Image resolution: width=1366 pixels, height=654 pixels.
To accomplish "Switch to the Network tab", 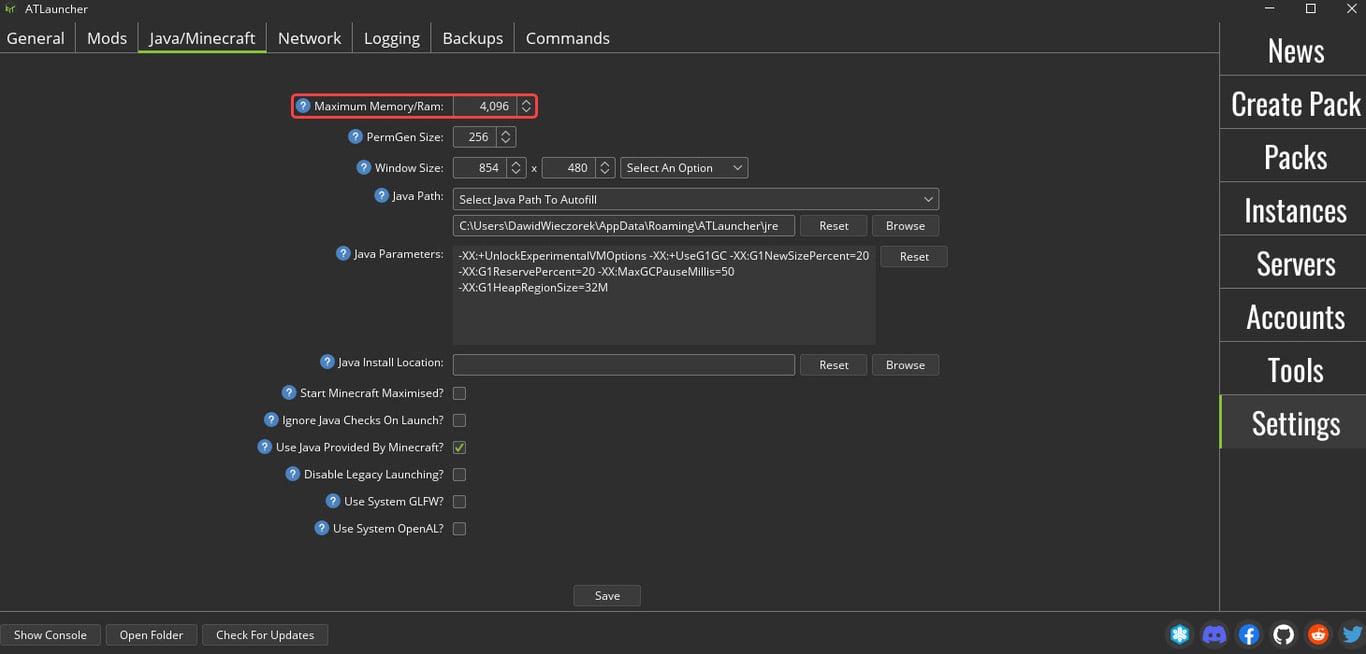I will pyautogui.click(x=309, y=37).
